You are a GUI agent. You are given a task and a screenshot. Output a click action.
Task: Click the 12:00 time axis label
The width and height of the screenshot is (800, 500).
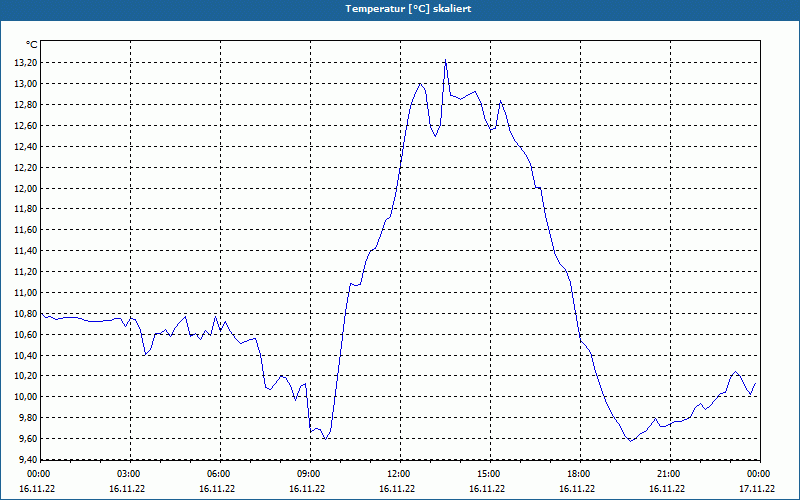tap(400, 474)
